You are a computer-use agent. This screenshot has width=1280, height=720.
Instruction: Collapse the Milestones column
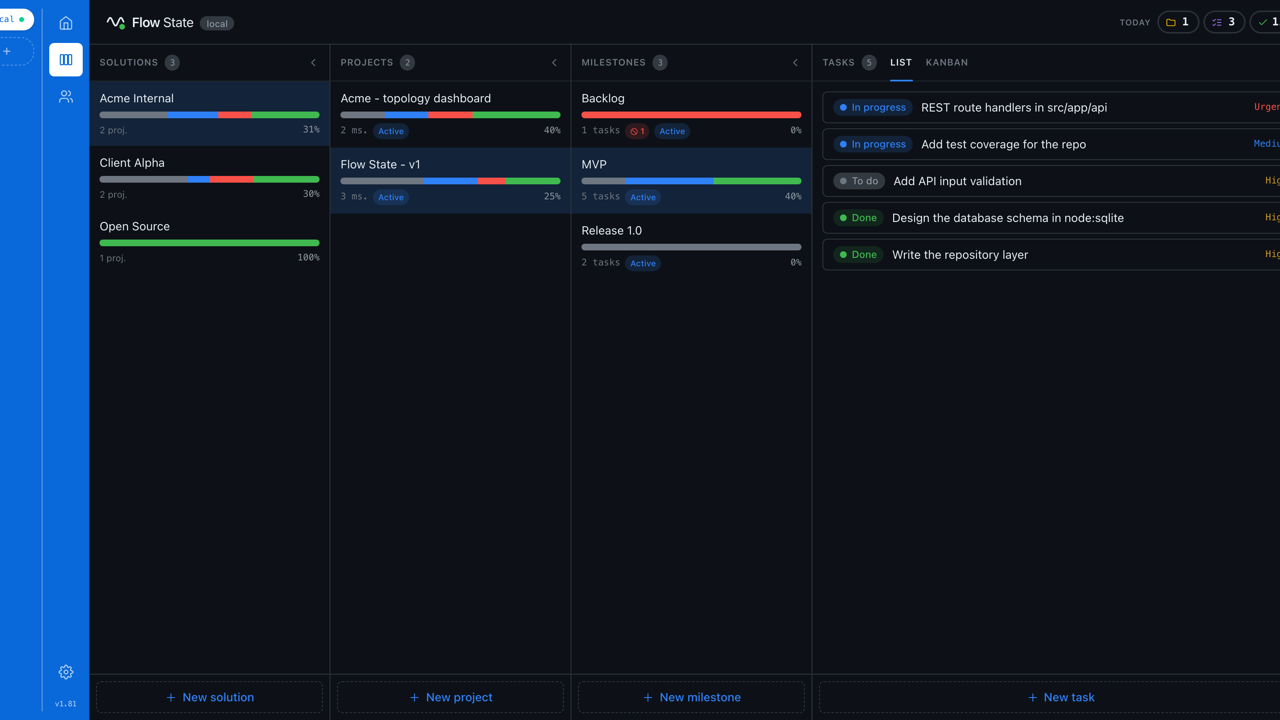coord(795,63)
